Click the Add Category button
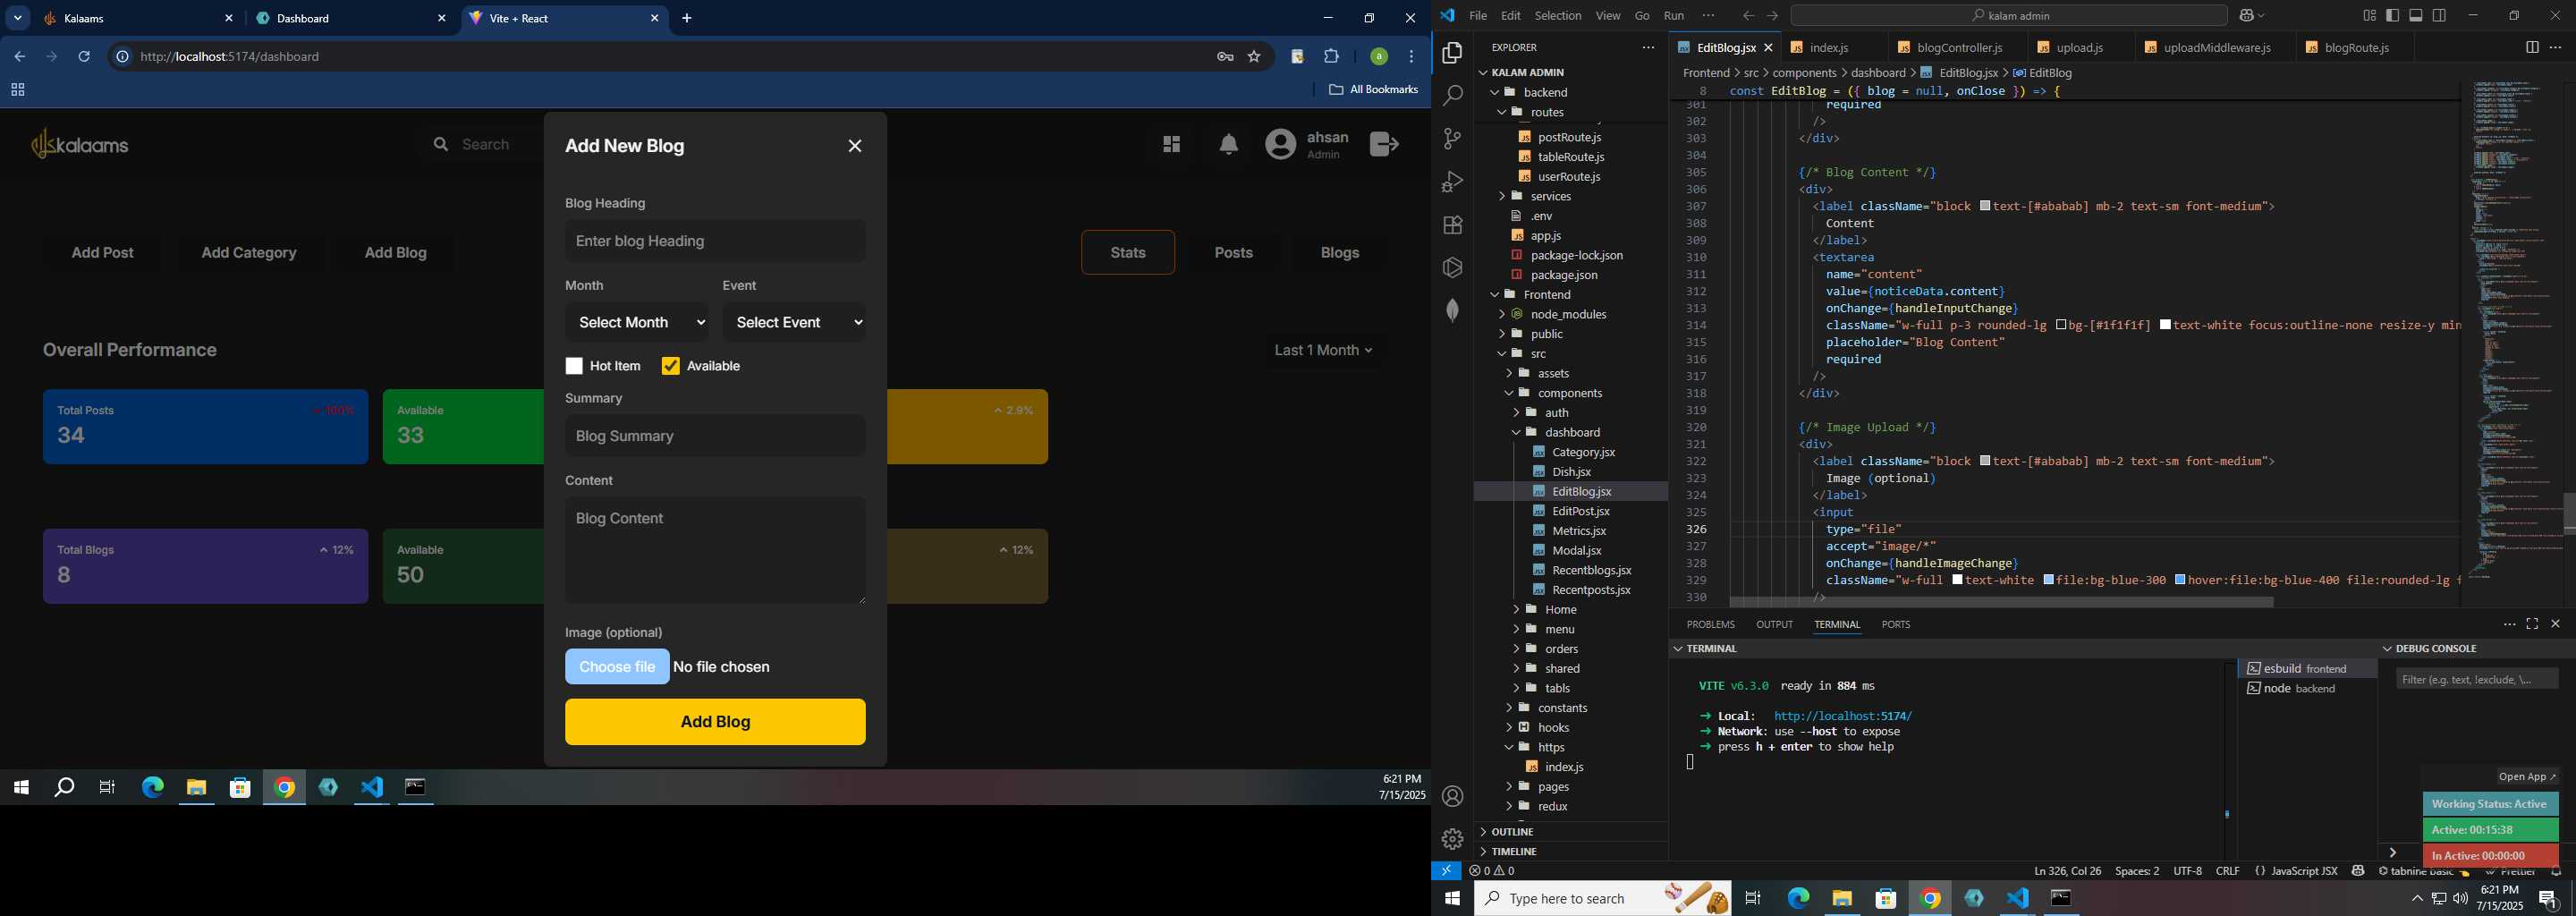The height and width of the screenshot is (916, 2576). pyautogui.click(x=249, y=253)
